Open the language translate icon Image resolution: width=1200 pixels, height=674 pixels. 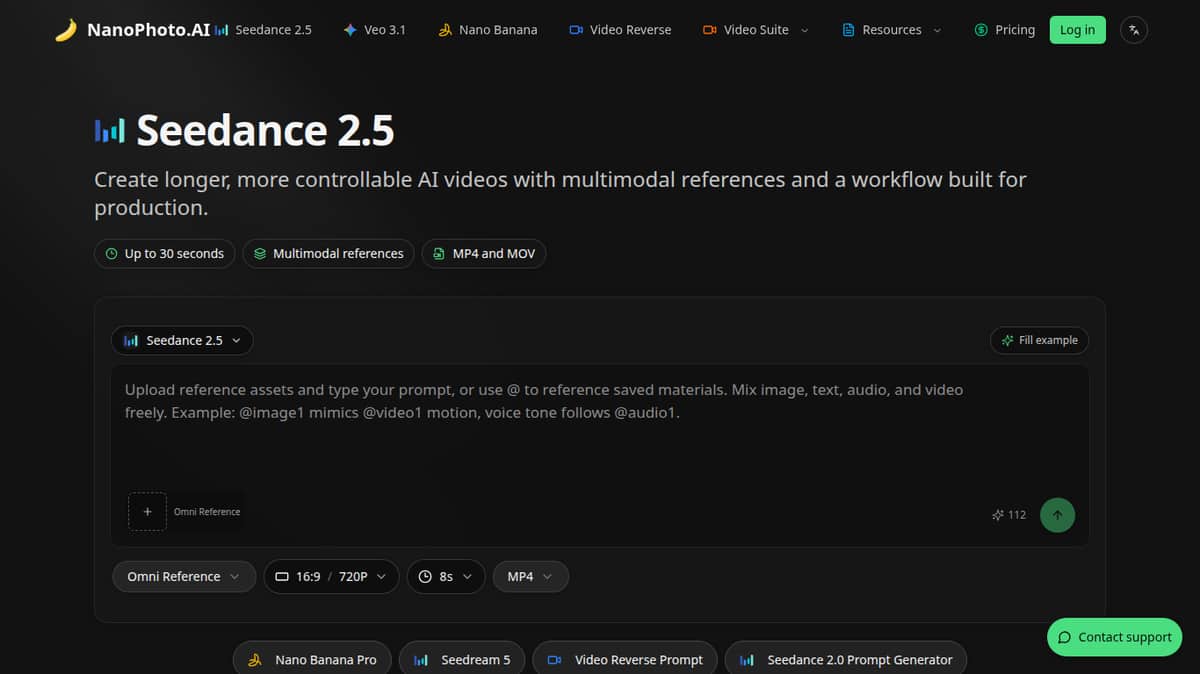pyautogui.click(x=1134, y=30)
